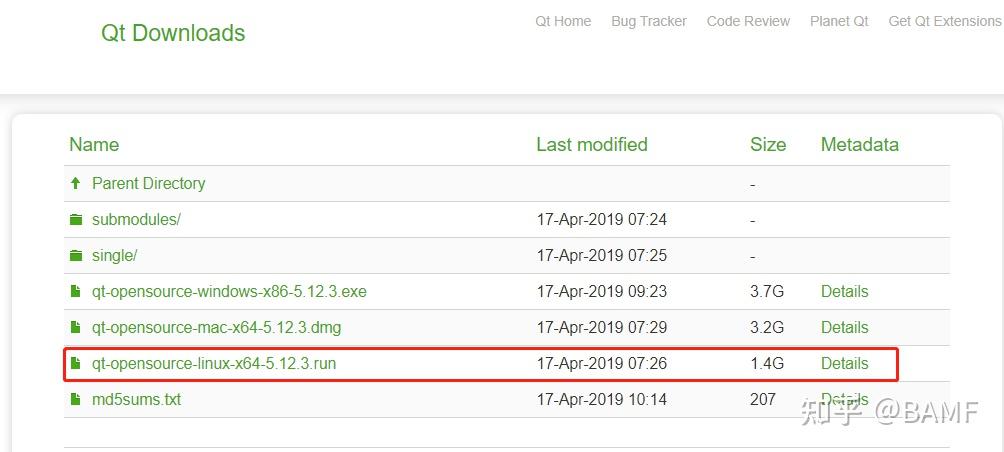Click the Parent Directory up-arrow icon
The height and width of the screenshot is (452, 1004).
[75, 184]
